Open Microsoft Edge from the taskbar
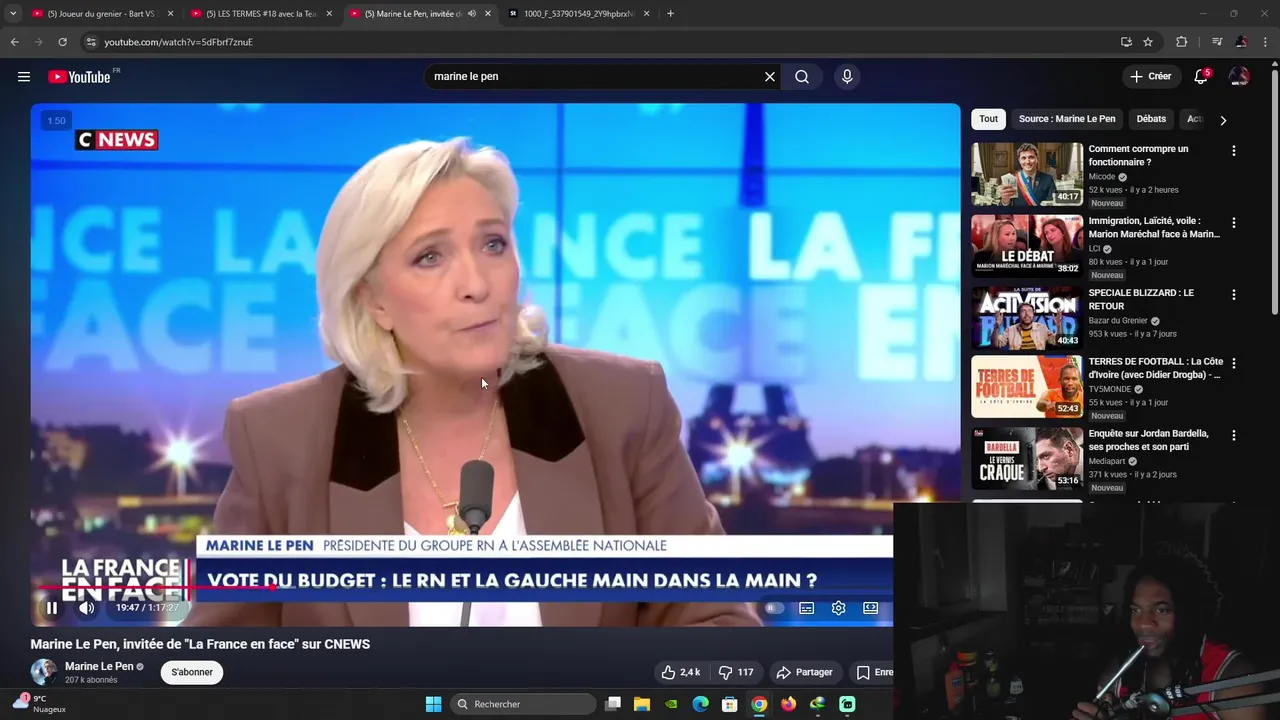This screenshot has width=1280, height=720. [x=701, y=704]
